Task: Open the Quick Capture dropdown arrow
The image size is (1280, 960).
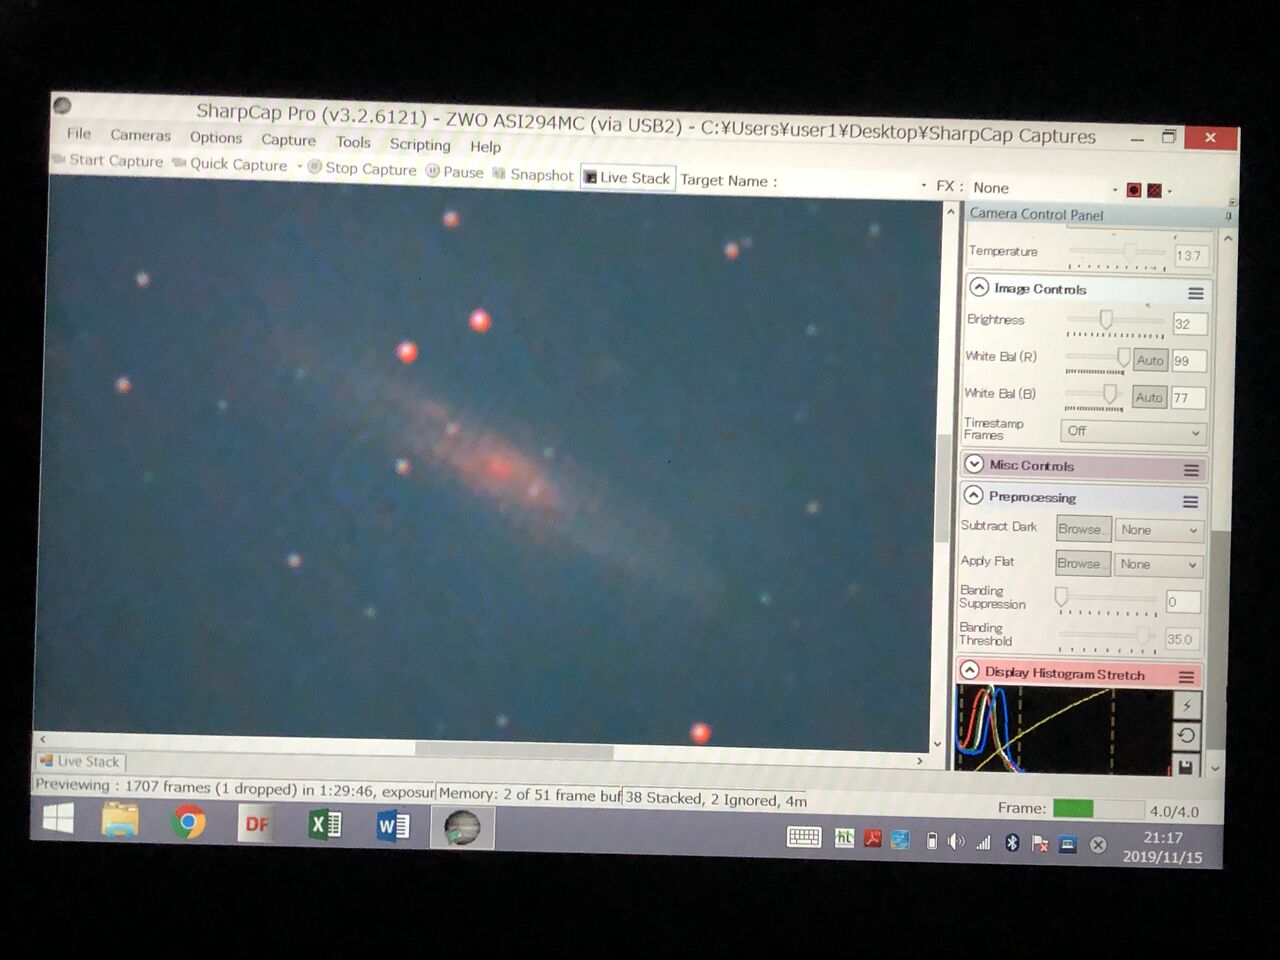Action: coord(299,166)
